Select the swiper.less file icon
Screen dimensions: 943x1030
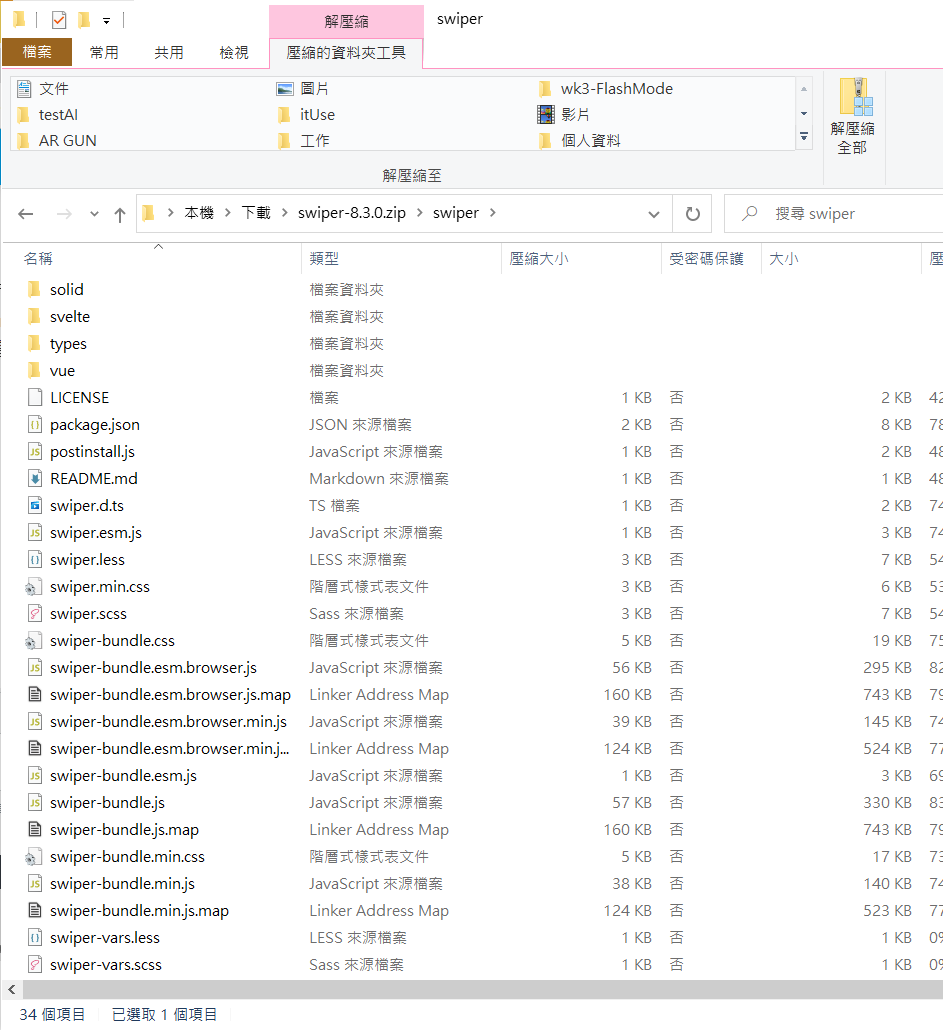35,559
